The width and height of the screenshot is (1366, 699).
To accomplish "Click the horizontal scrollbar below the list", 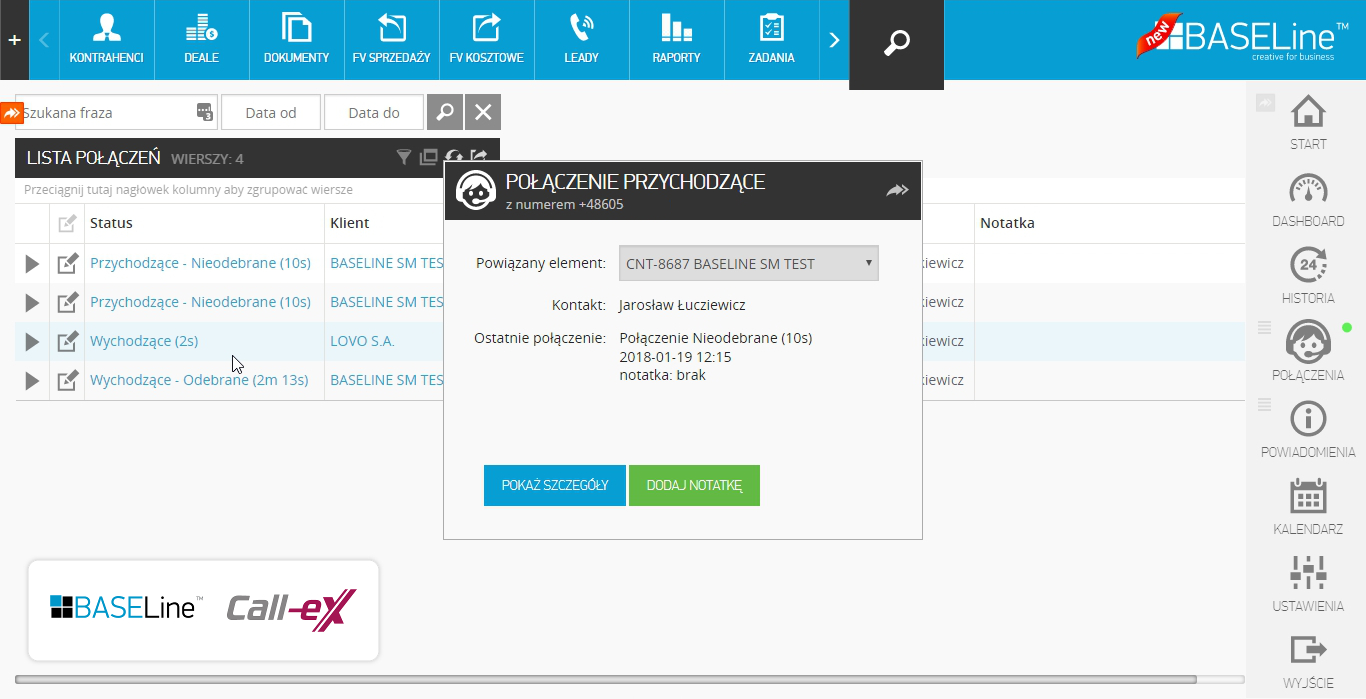I will point(600,680).
